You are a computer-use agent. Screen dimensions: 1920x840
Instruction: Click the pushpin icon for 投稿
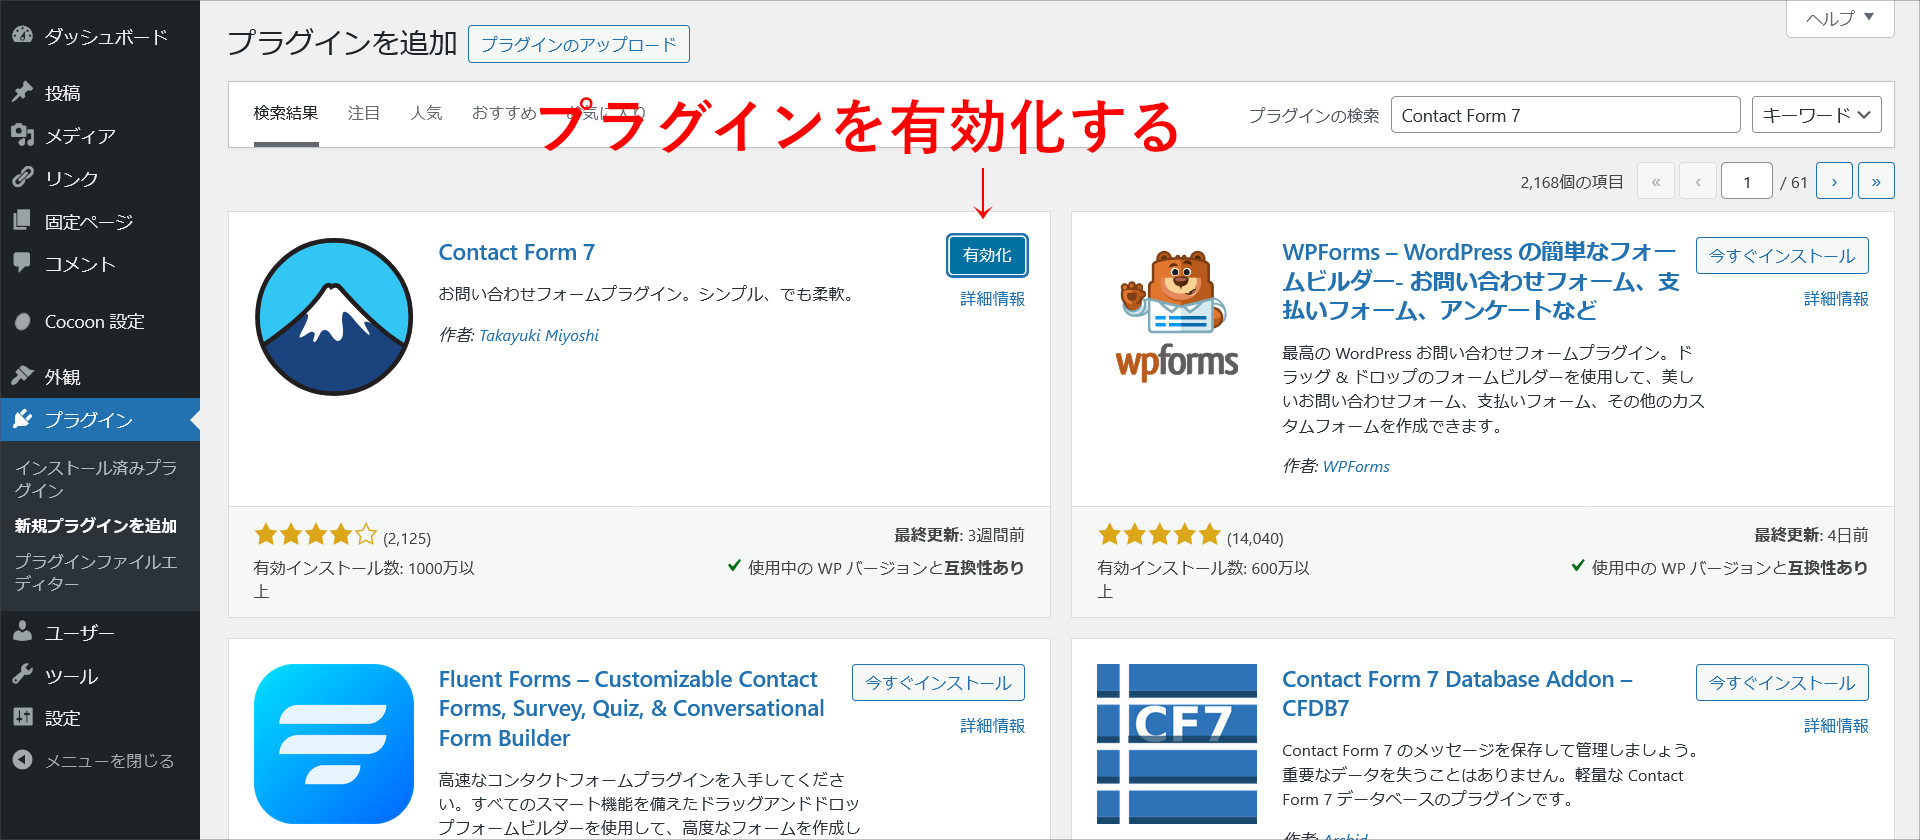pyautogui.click(x=23, y=92)
